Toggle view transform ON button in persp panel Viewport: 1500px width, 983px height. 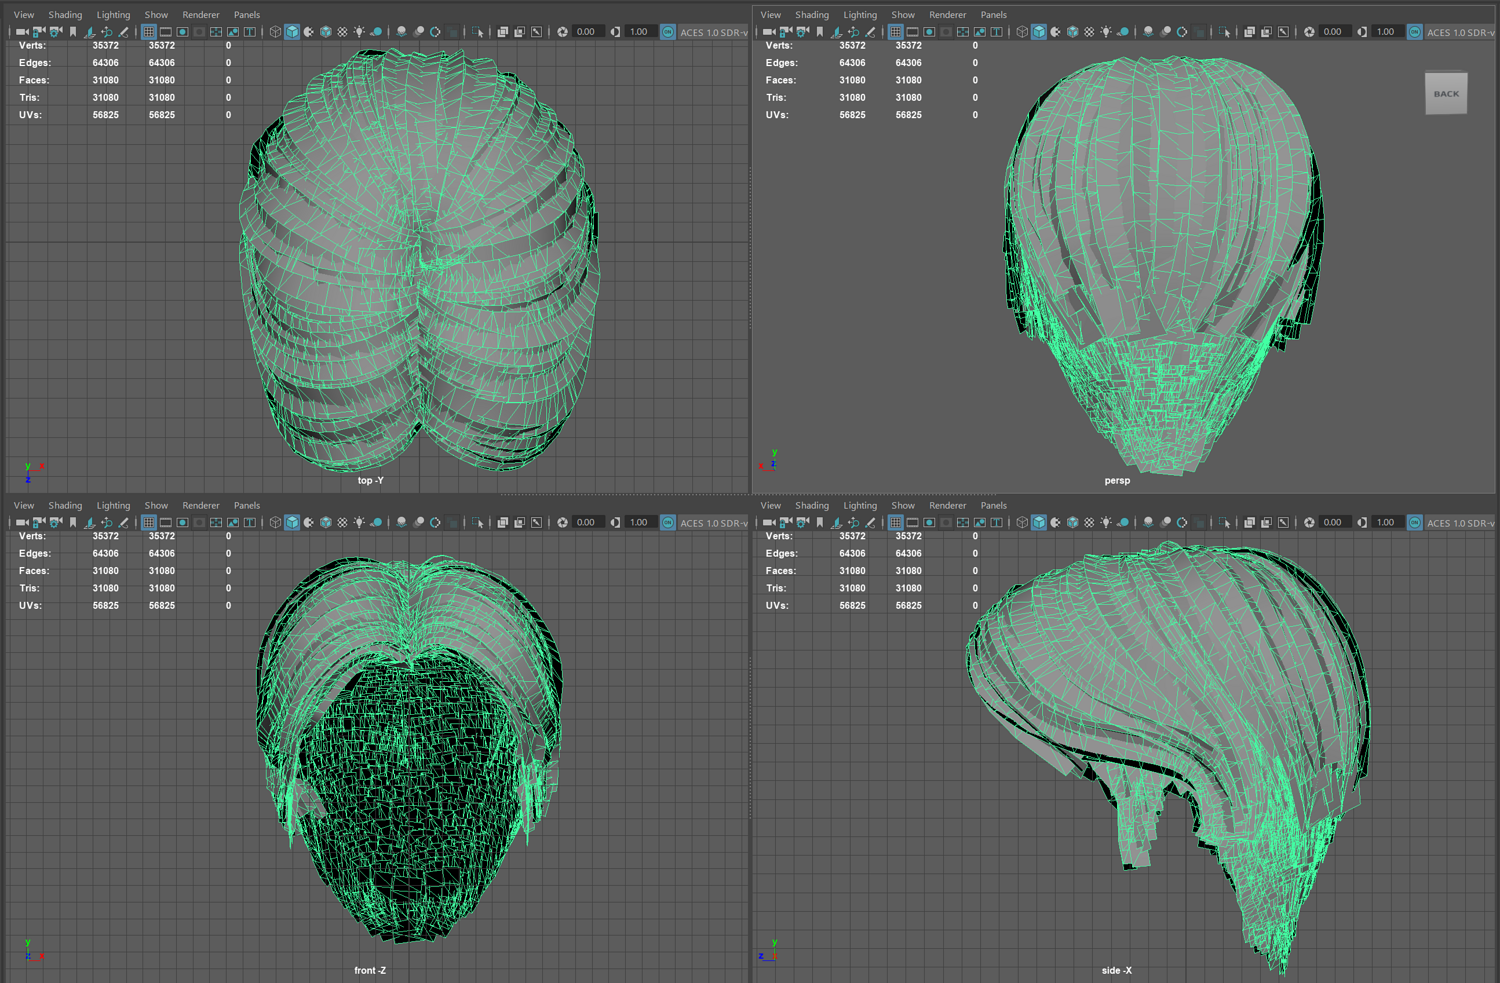[1415, 32]
